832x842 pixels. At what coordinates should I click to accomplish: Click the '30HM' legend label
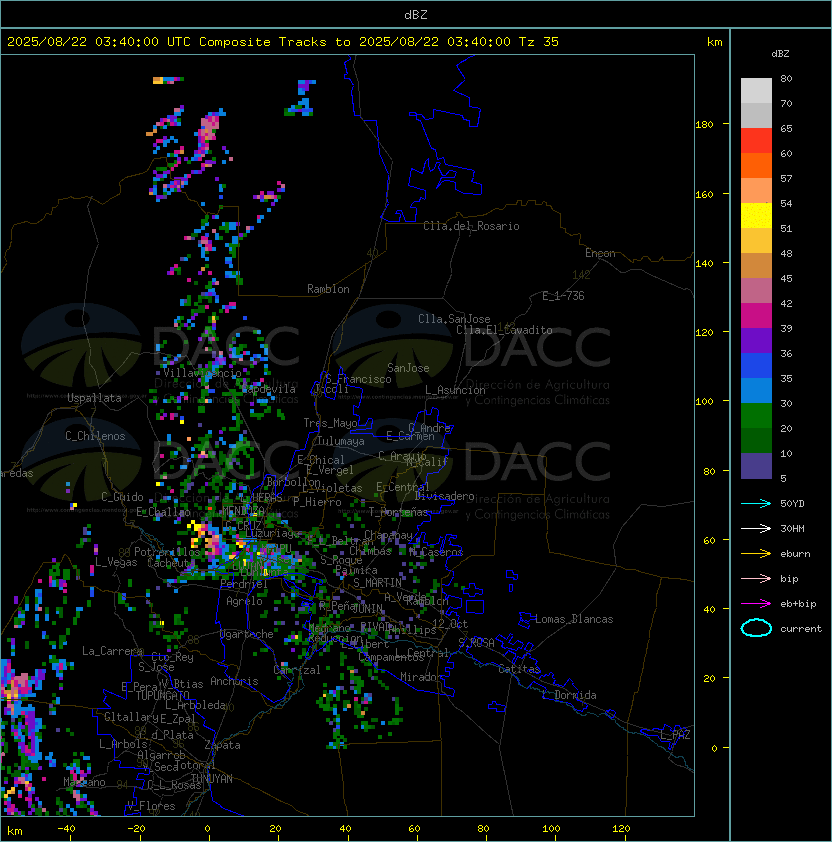coord(792,528)
